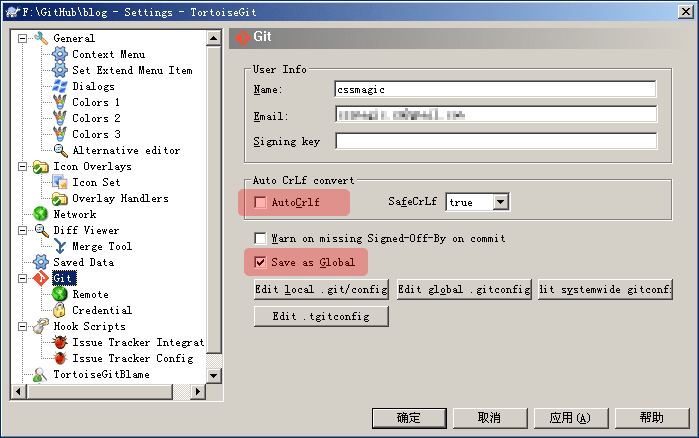Click the Git diamond icon in tree
Image resolution: width=699 pixels, height=438 pixels.
coord(41,278)
